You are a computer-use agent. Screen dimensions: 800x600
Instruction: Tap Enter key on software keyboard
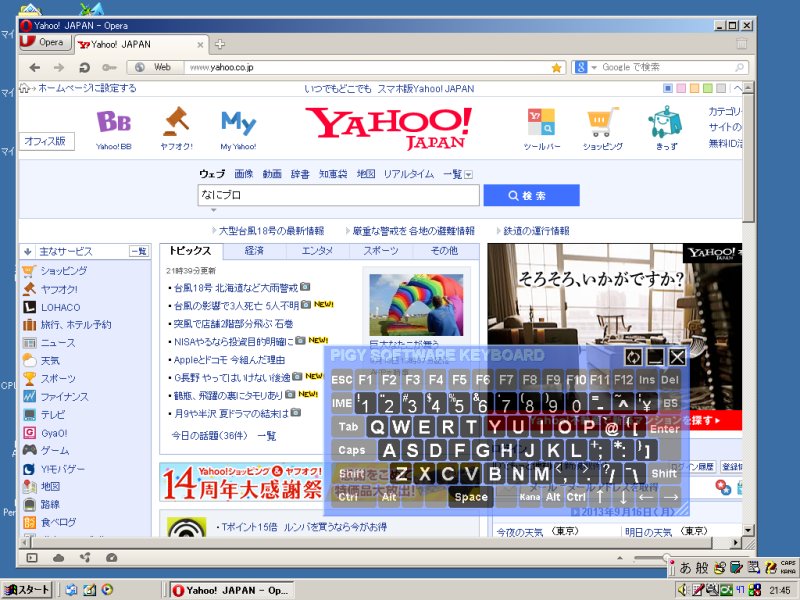click(x=665, y=429)
